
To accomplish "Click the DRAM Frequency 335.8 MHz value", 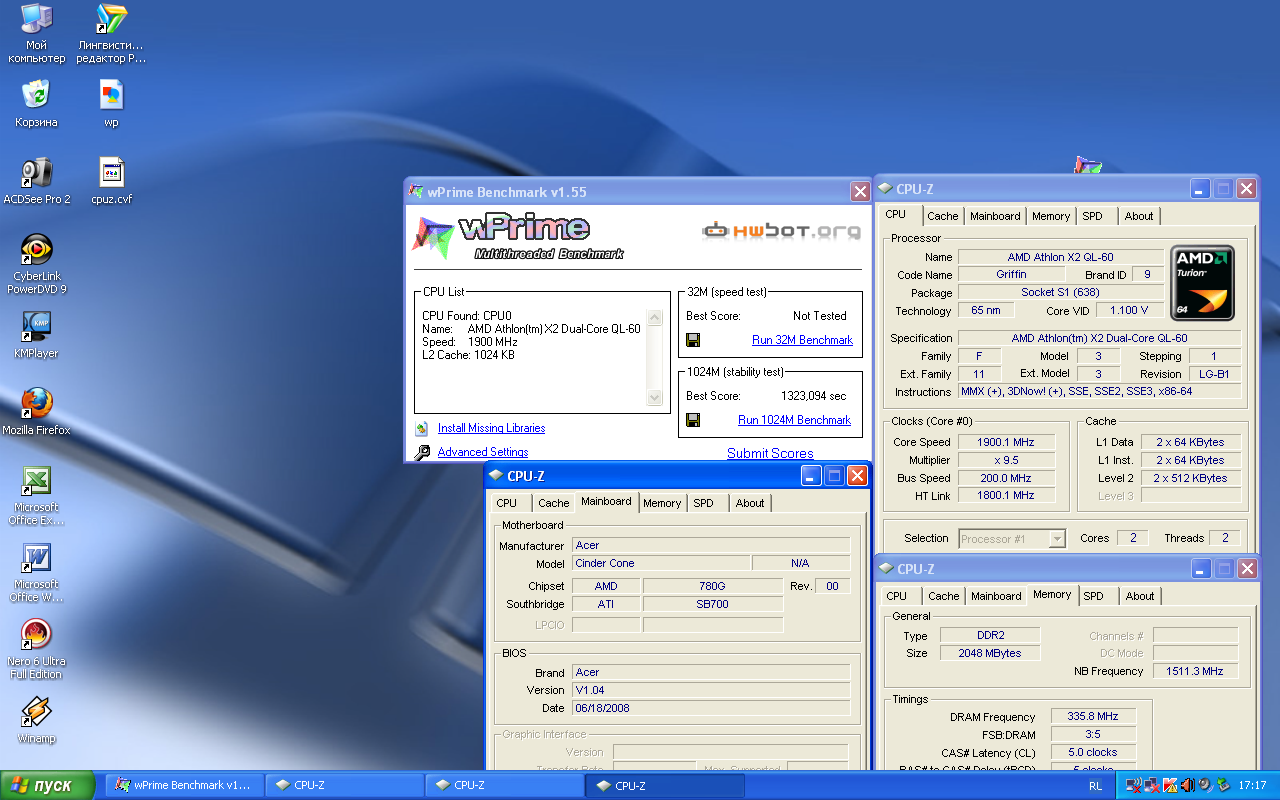I will pos(1093,716).
